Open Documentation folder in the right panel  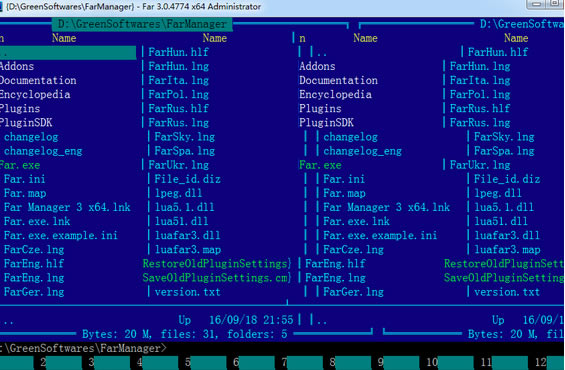[x=338, y=80]
